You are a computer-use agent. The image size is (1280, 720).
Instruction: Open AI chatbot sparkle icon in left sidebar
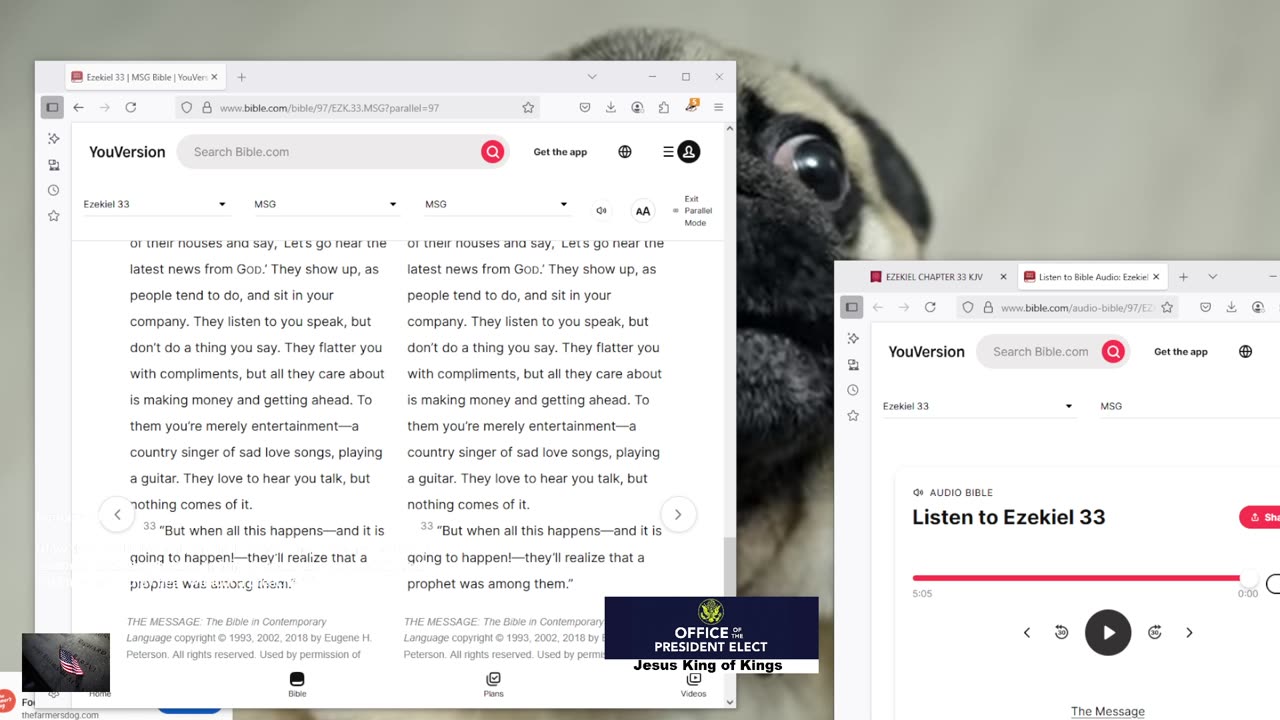coord(53,138)
